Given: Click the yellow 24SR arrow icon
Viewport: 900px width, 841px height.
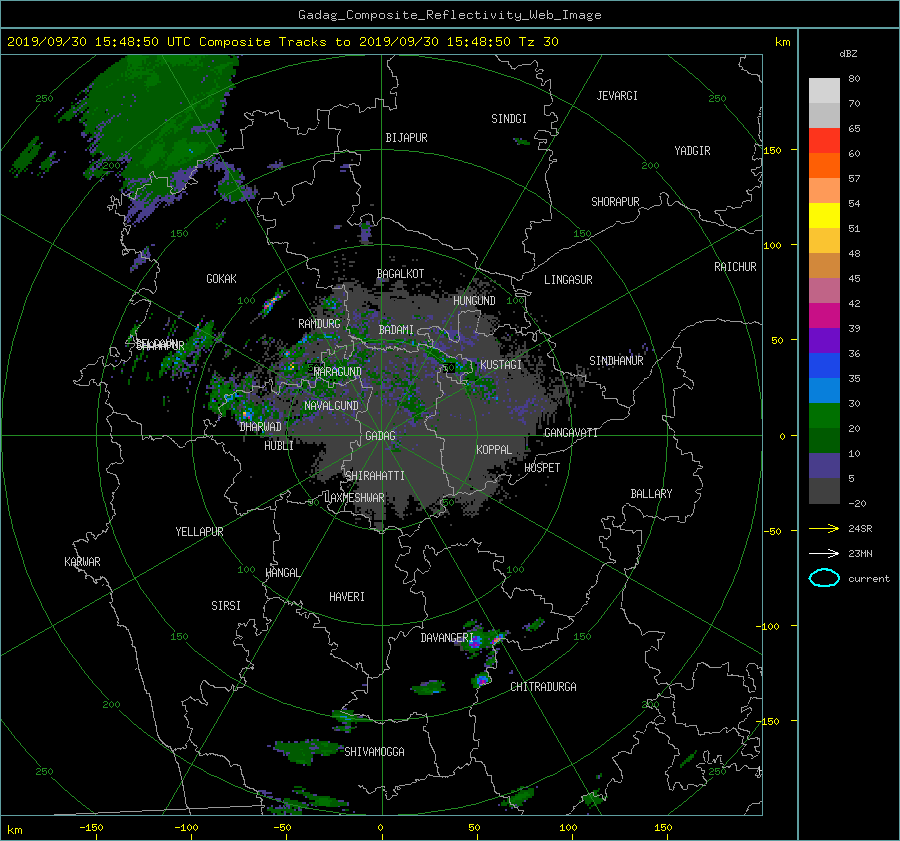Looking at the screenshot, I should (824, 528).
